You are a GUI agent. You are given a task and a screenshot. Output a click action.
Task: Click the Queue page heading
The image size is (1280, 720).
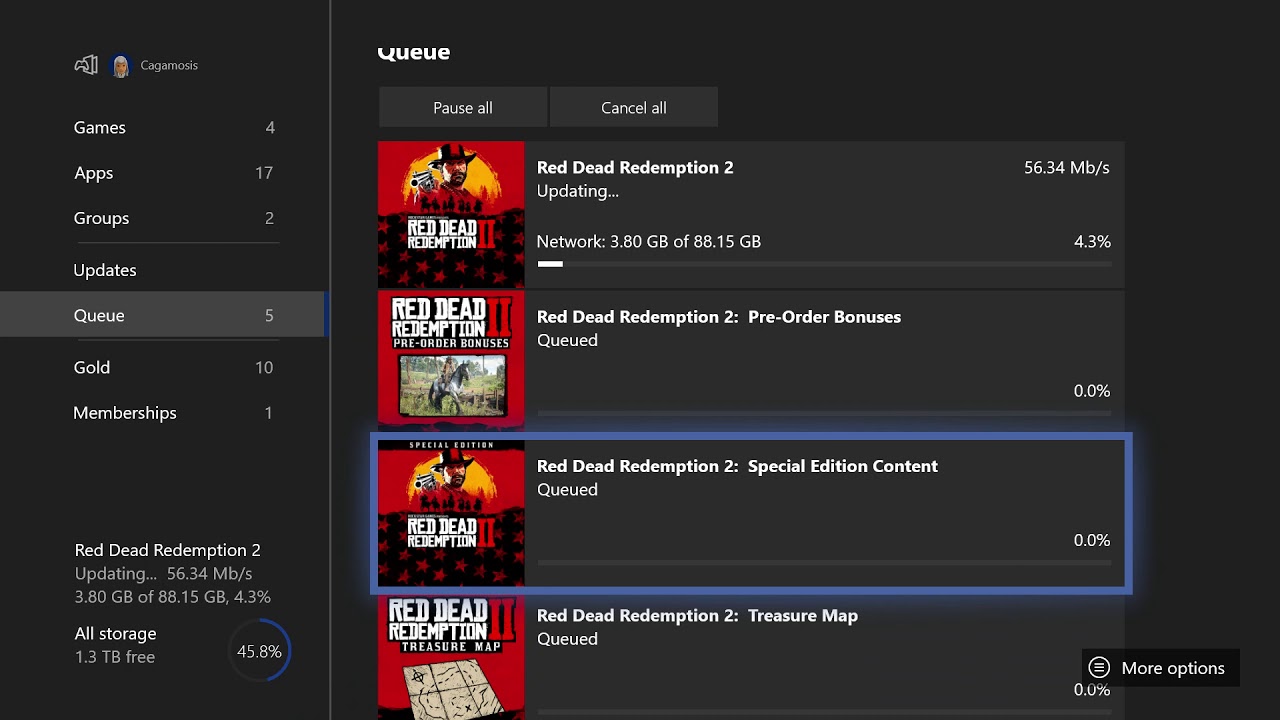(x=414, y=53)
